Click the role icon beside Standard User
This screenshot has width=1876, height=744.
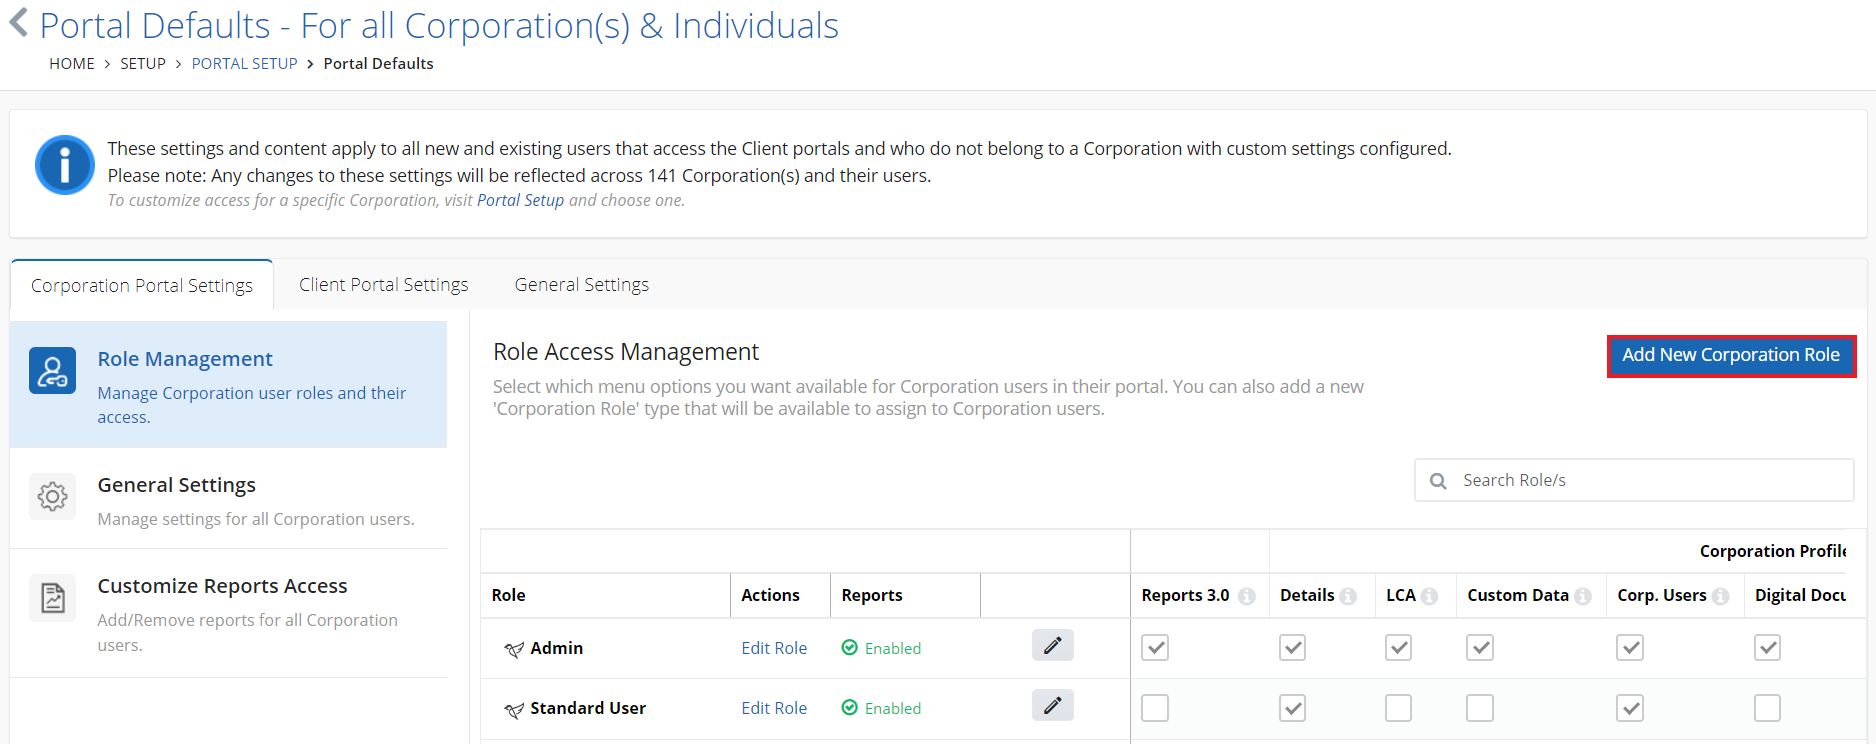514,710
